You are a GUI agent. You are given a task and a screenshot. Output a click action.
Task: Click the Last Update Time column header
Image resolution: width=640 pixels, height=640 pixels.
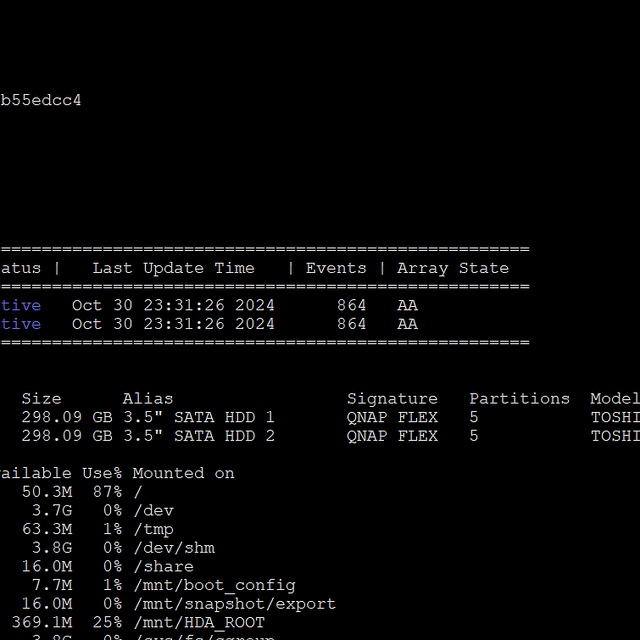click(173, 268)
